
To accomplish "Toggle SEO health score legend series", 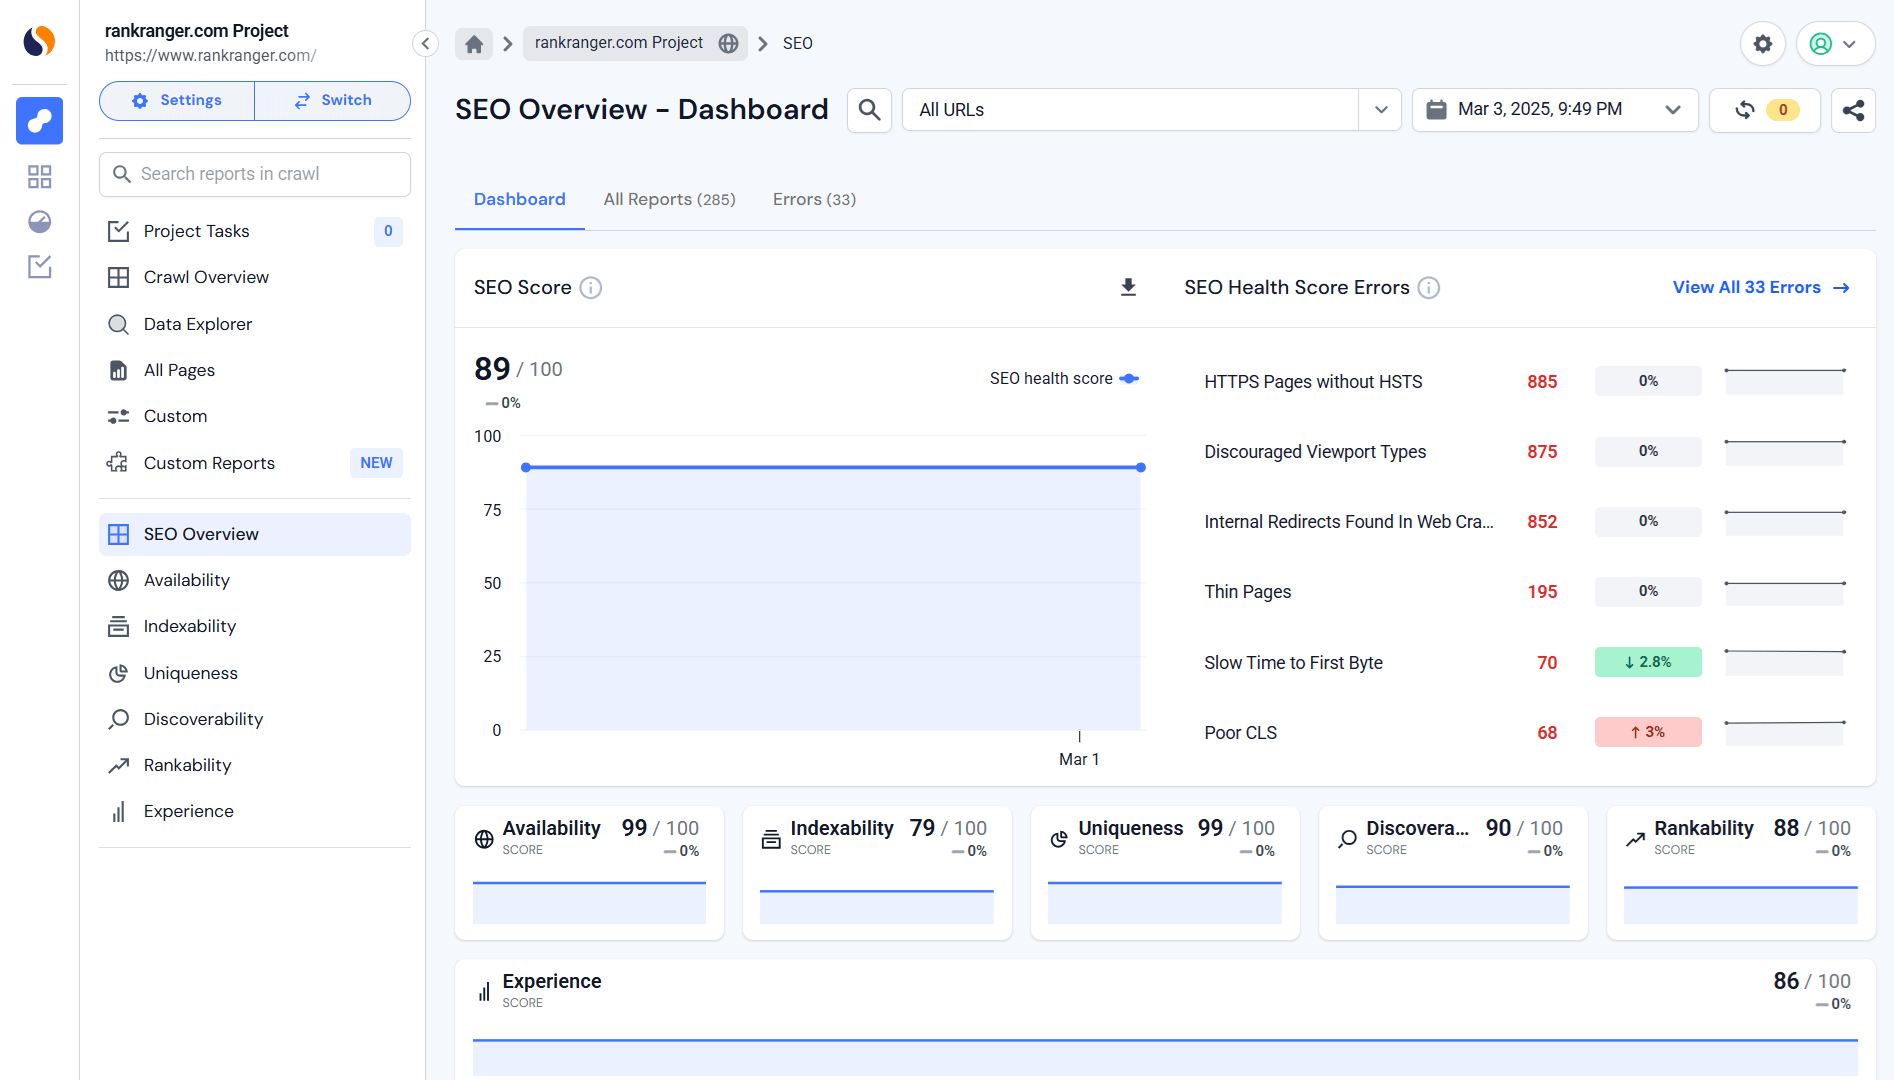I will [x=1065, y=379].
